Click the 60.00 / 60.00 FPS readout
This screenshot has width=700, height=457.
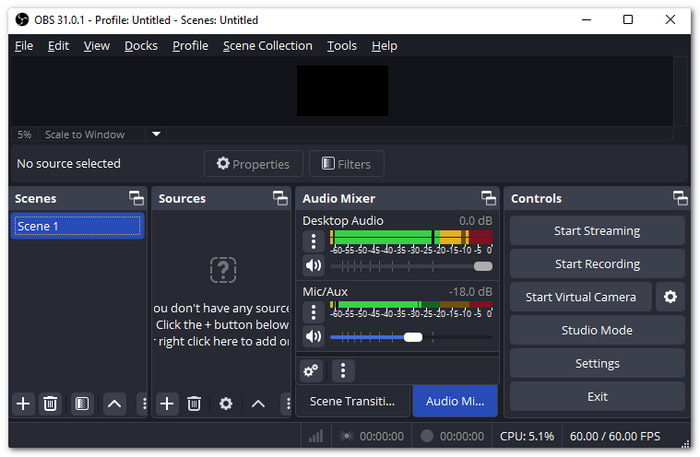tap(615, 436)
